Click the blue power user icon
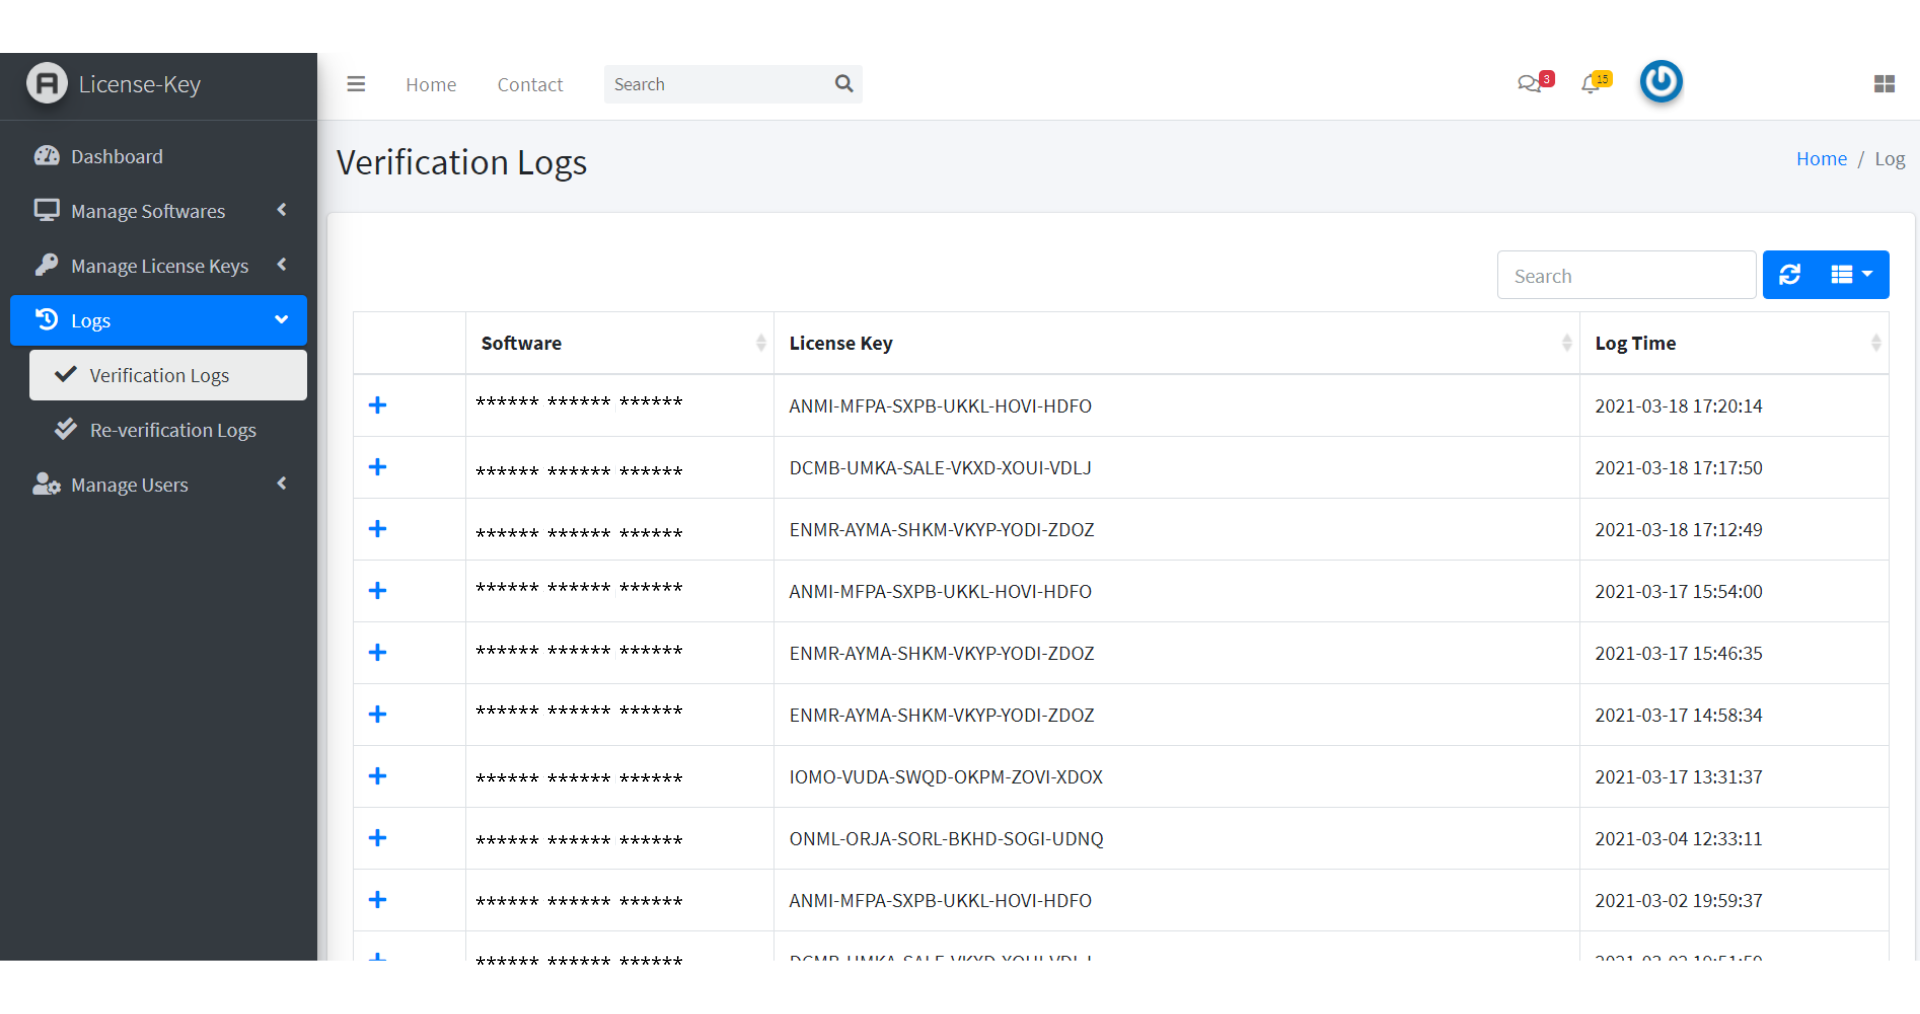 (x=1661, y=82)
